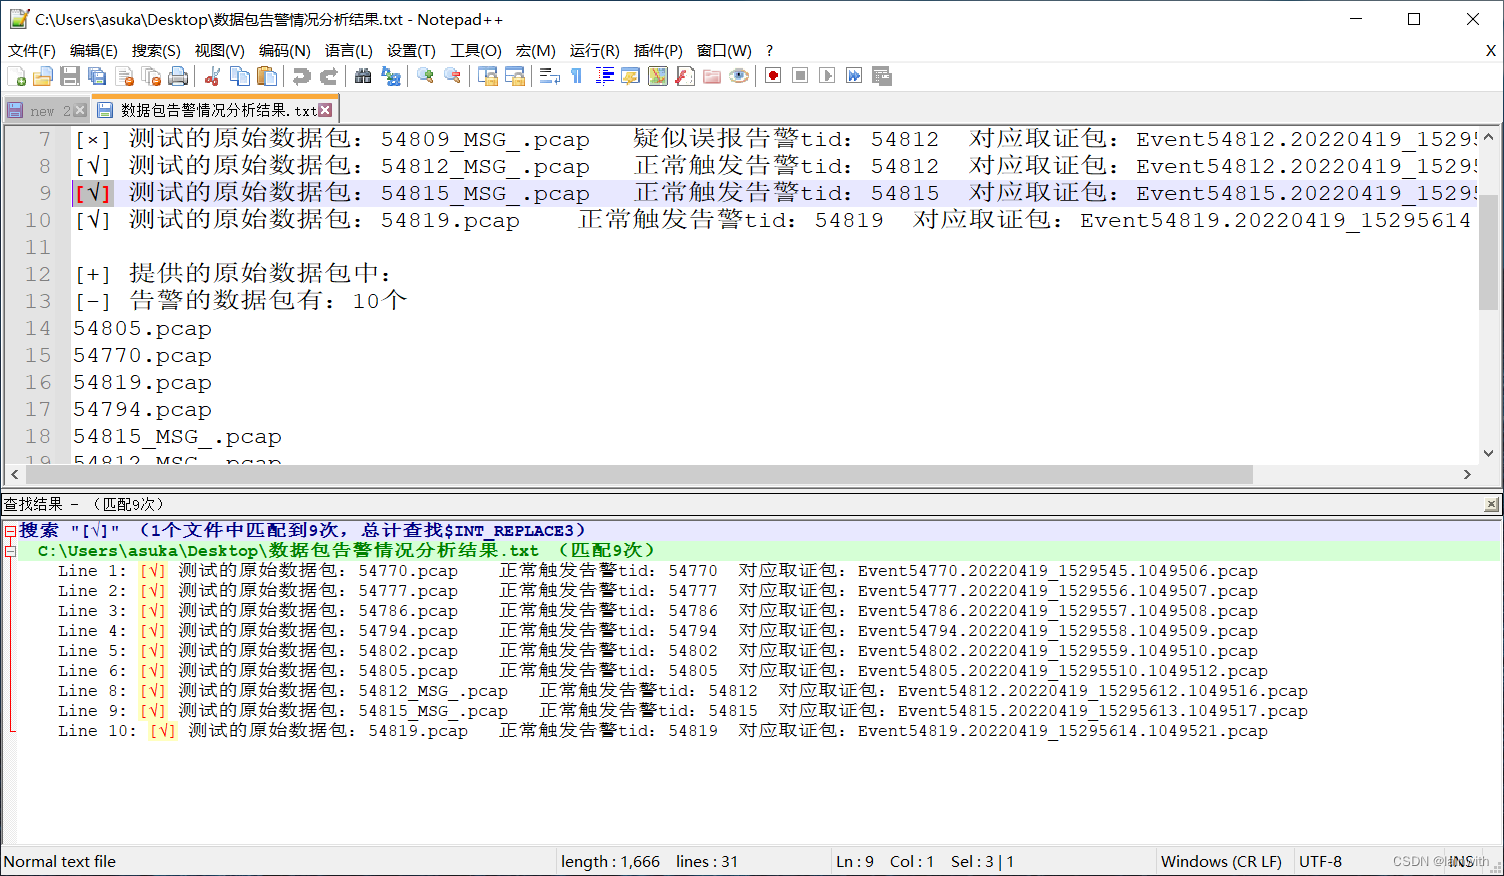The image size is (1504, 876).
Task: Open Folder as Workspace icon
Action: (x=712, y=76)
